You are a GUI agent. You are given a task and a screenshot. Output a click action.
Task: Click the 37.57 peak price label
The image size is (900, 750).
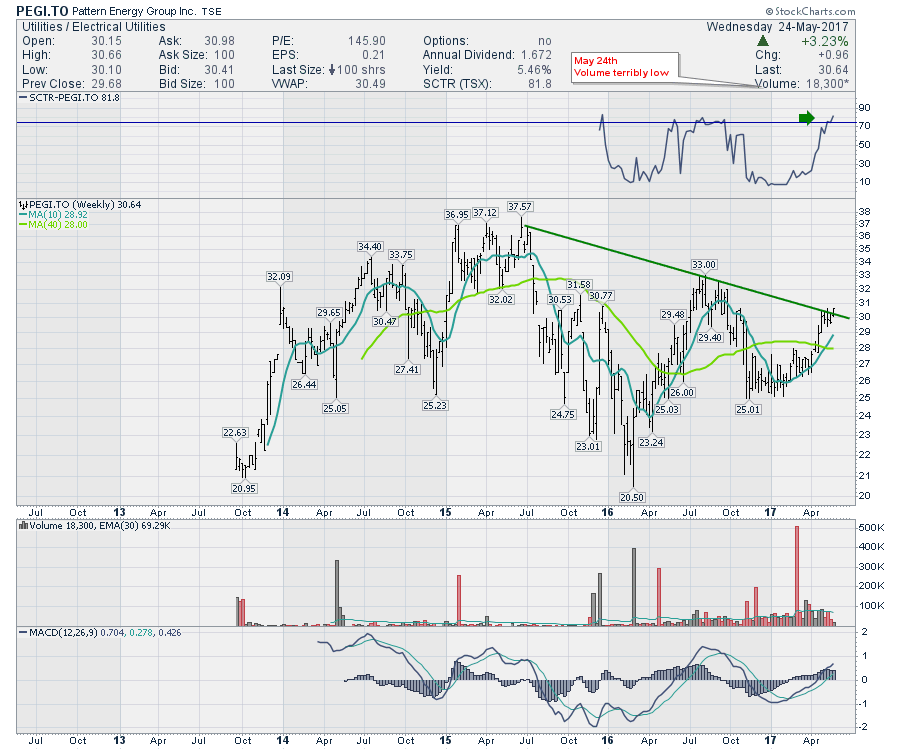point(520,207)
